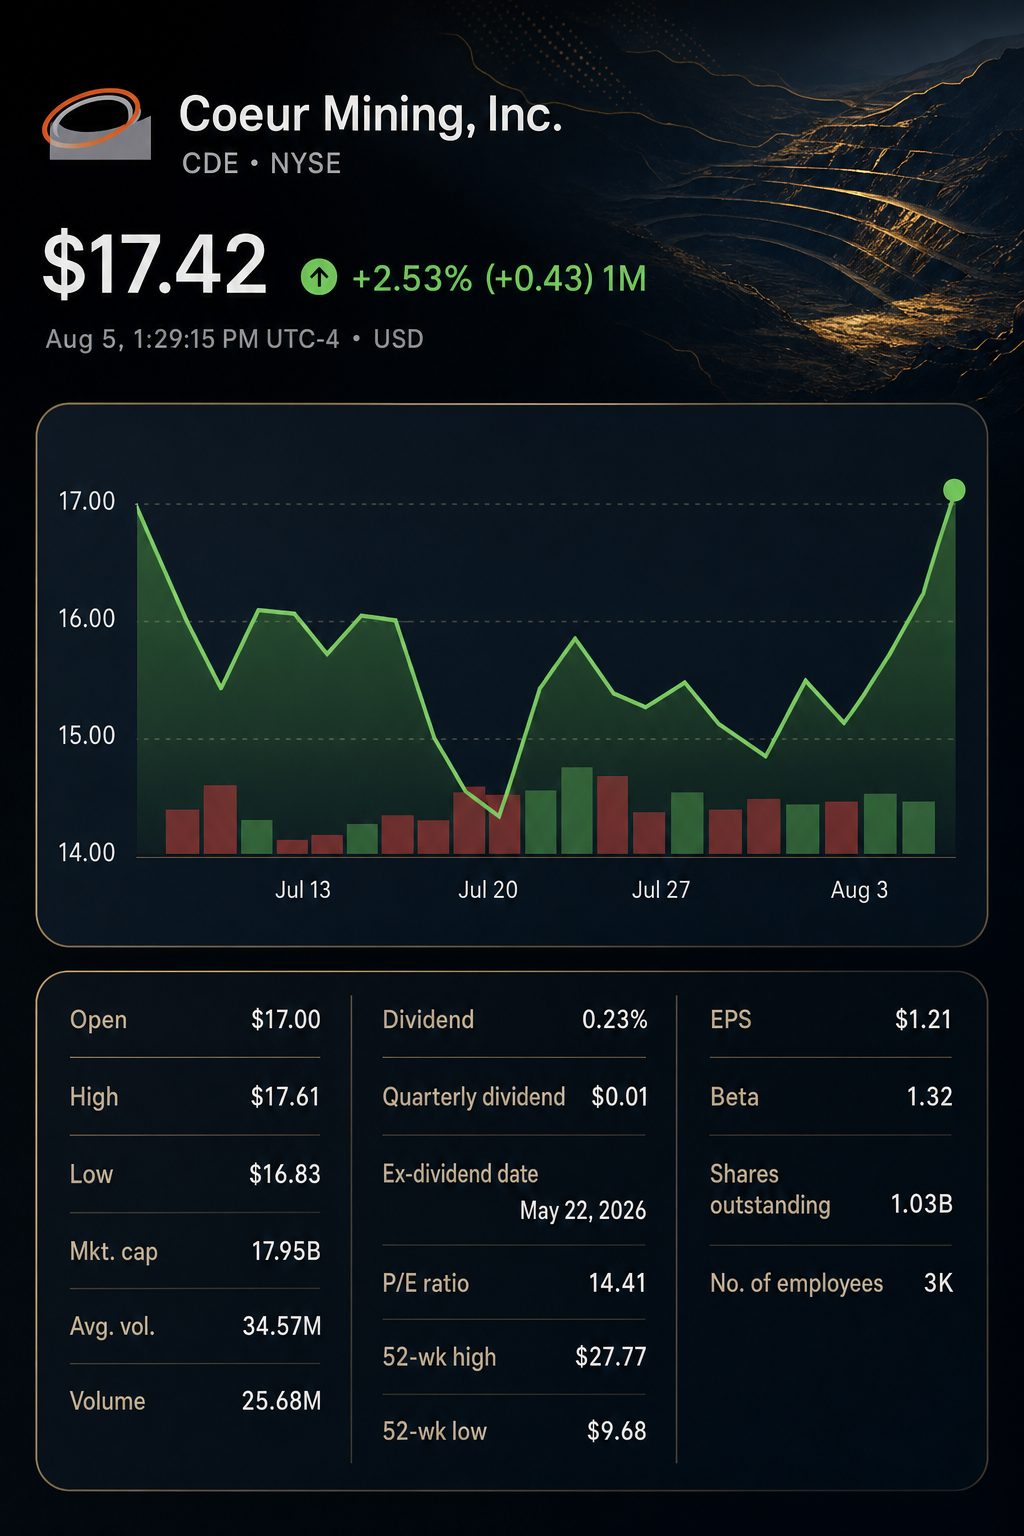Click the No. of employees label
1024x1536 pixels.
pyautogui.click(x=796, y=1284)
